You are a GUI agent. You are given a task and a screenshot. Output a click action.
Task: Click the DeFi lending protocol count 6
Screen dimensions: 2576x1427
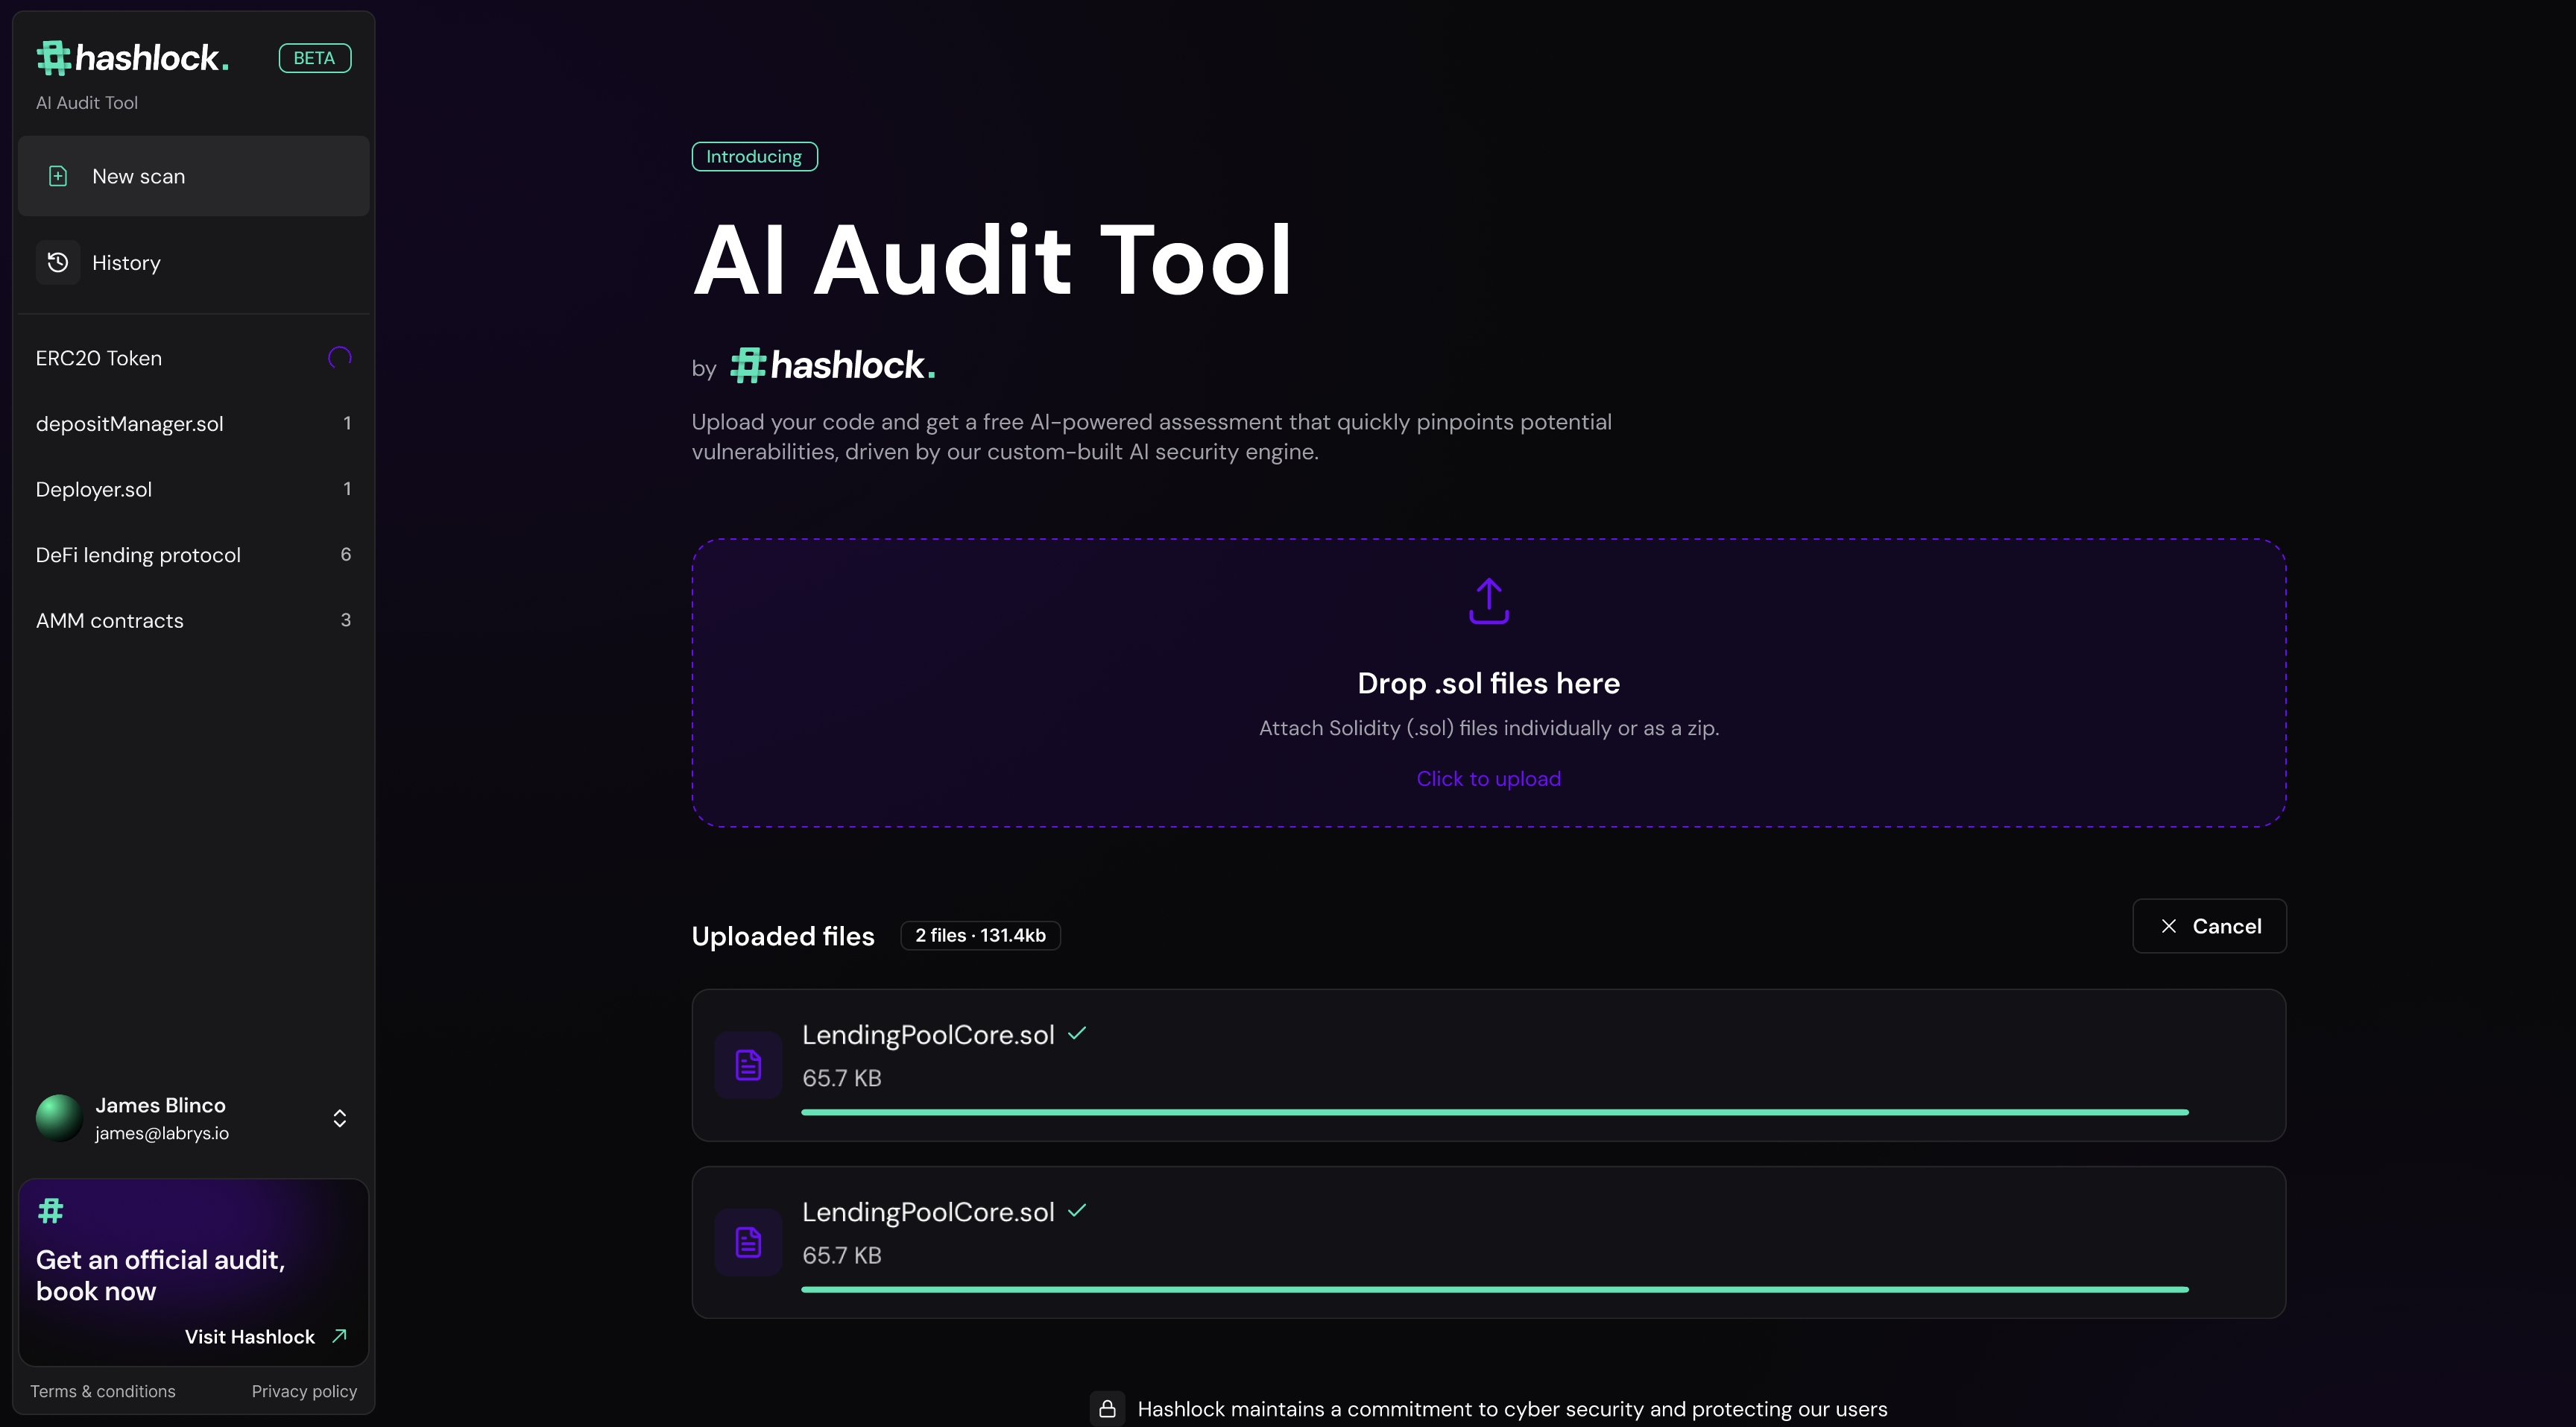346,554
